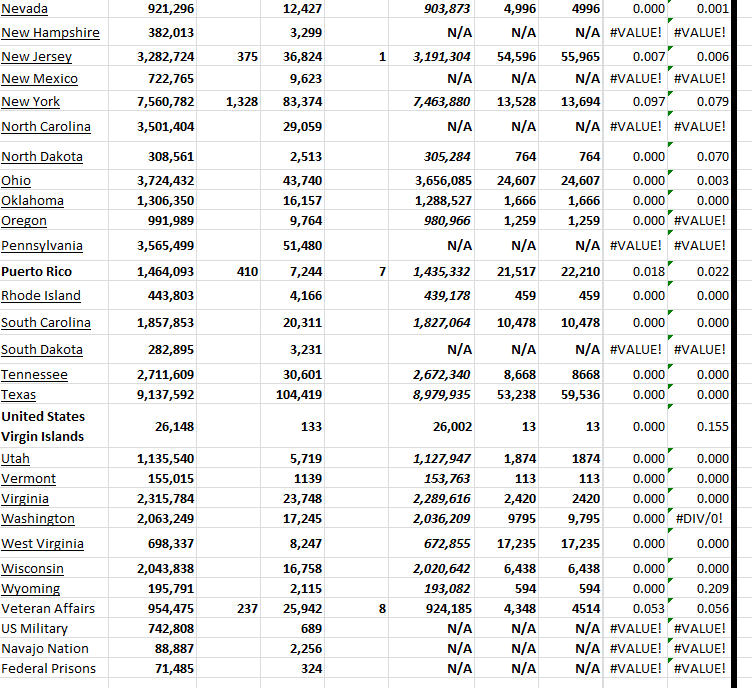Click the New Jersey hyperlink
Viewport: 752px width, 688px height.
coord(36,57)
